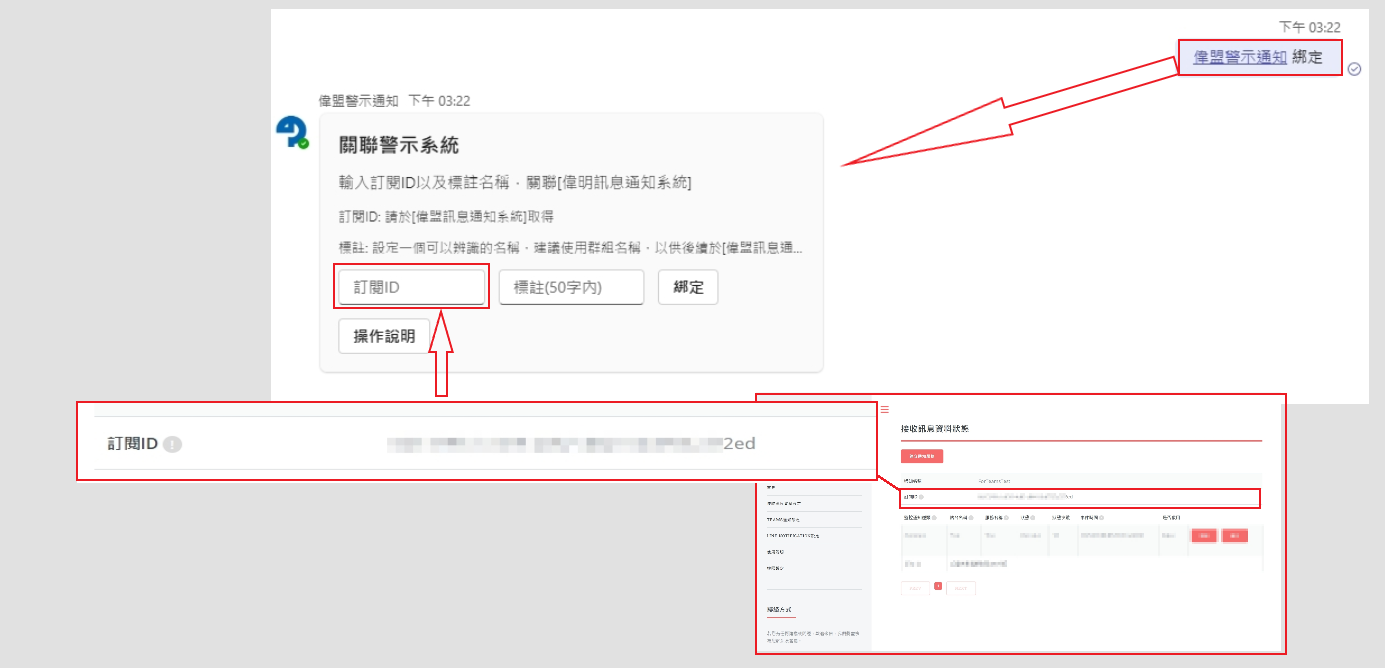Click the red button under 接收訊息 heading
Image resolution: width=1385 pixels, height=668 pixels.
pos(922,456)
